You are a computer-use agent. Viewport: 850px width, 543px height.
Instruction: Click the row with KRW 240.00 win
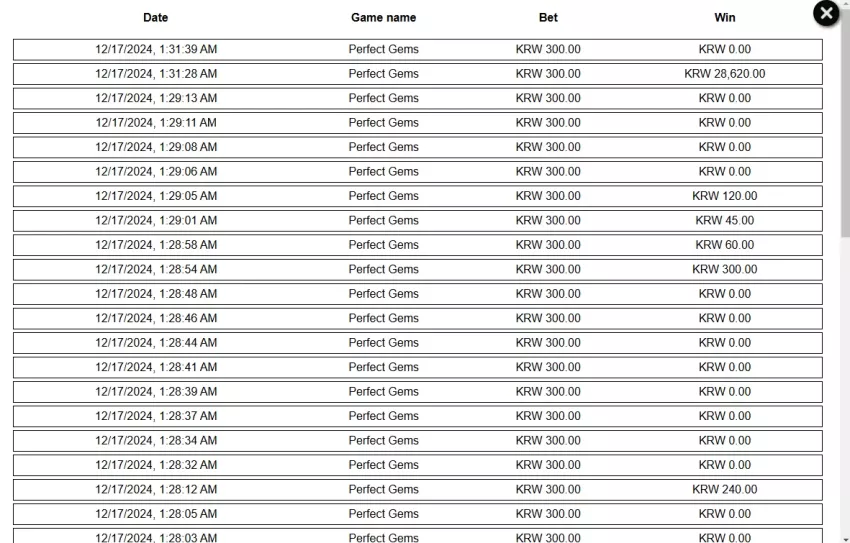(418, 489)
